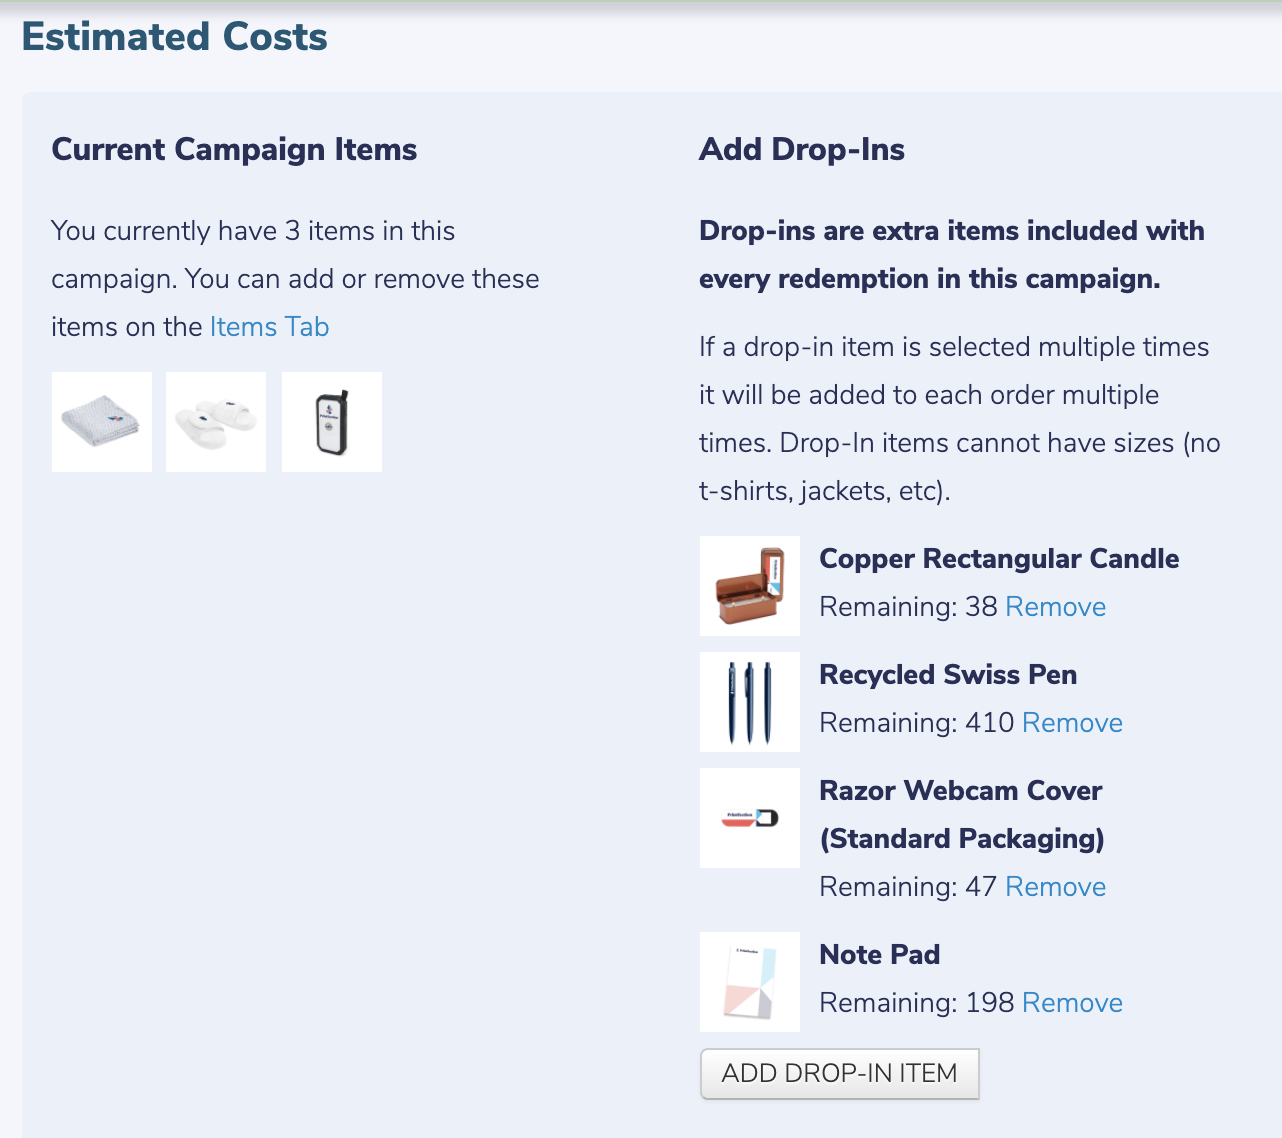Click the Note Pad product image
The width and height of the screenshot is (1282, 1138).
(x=750, y=982)
